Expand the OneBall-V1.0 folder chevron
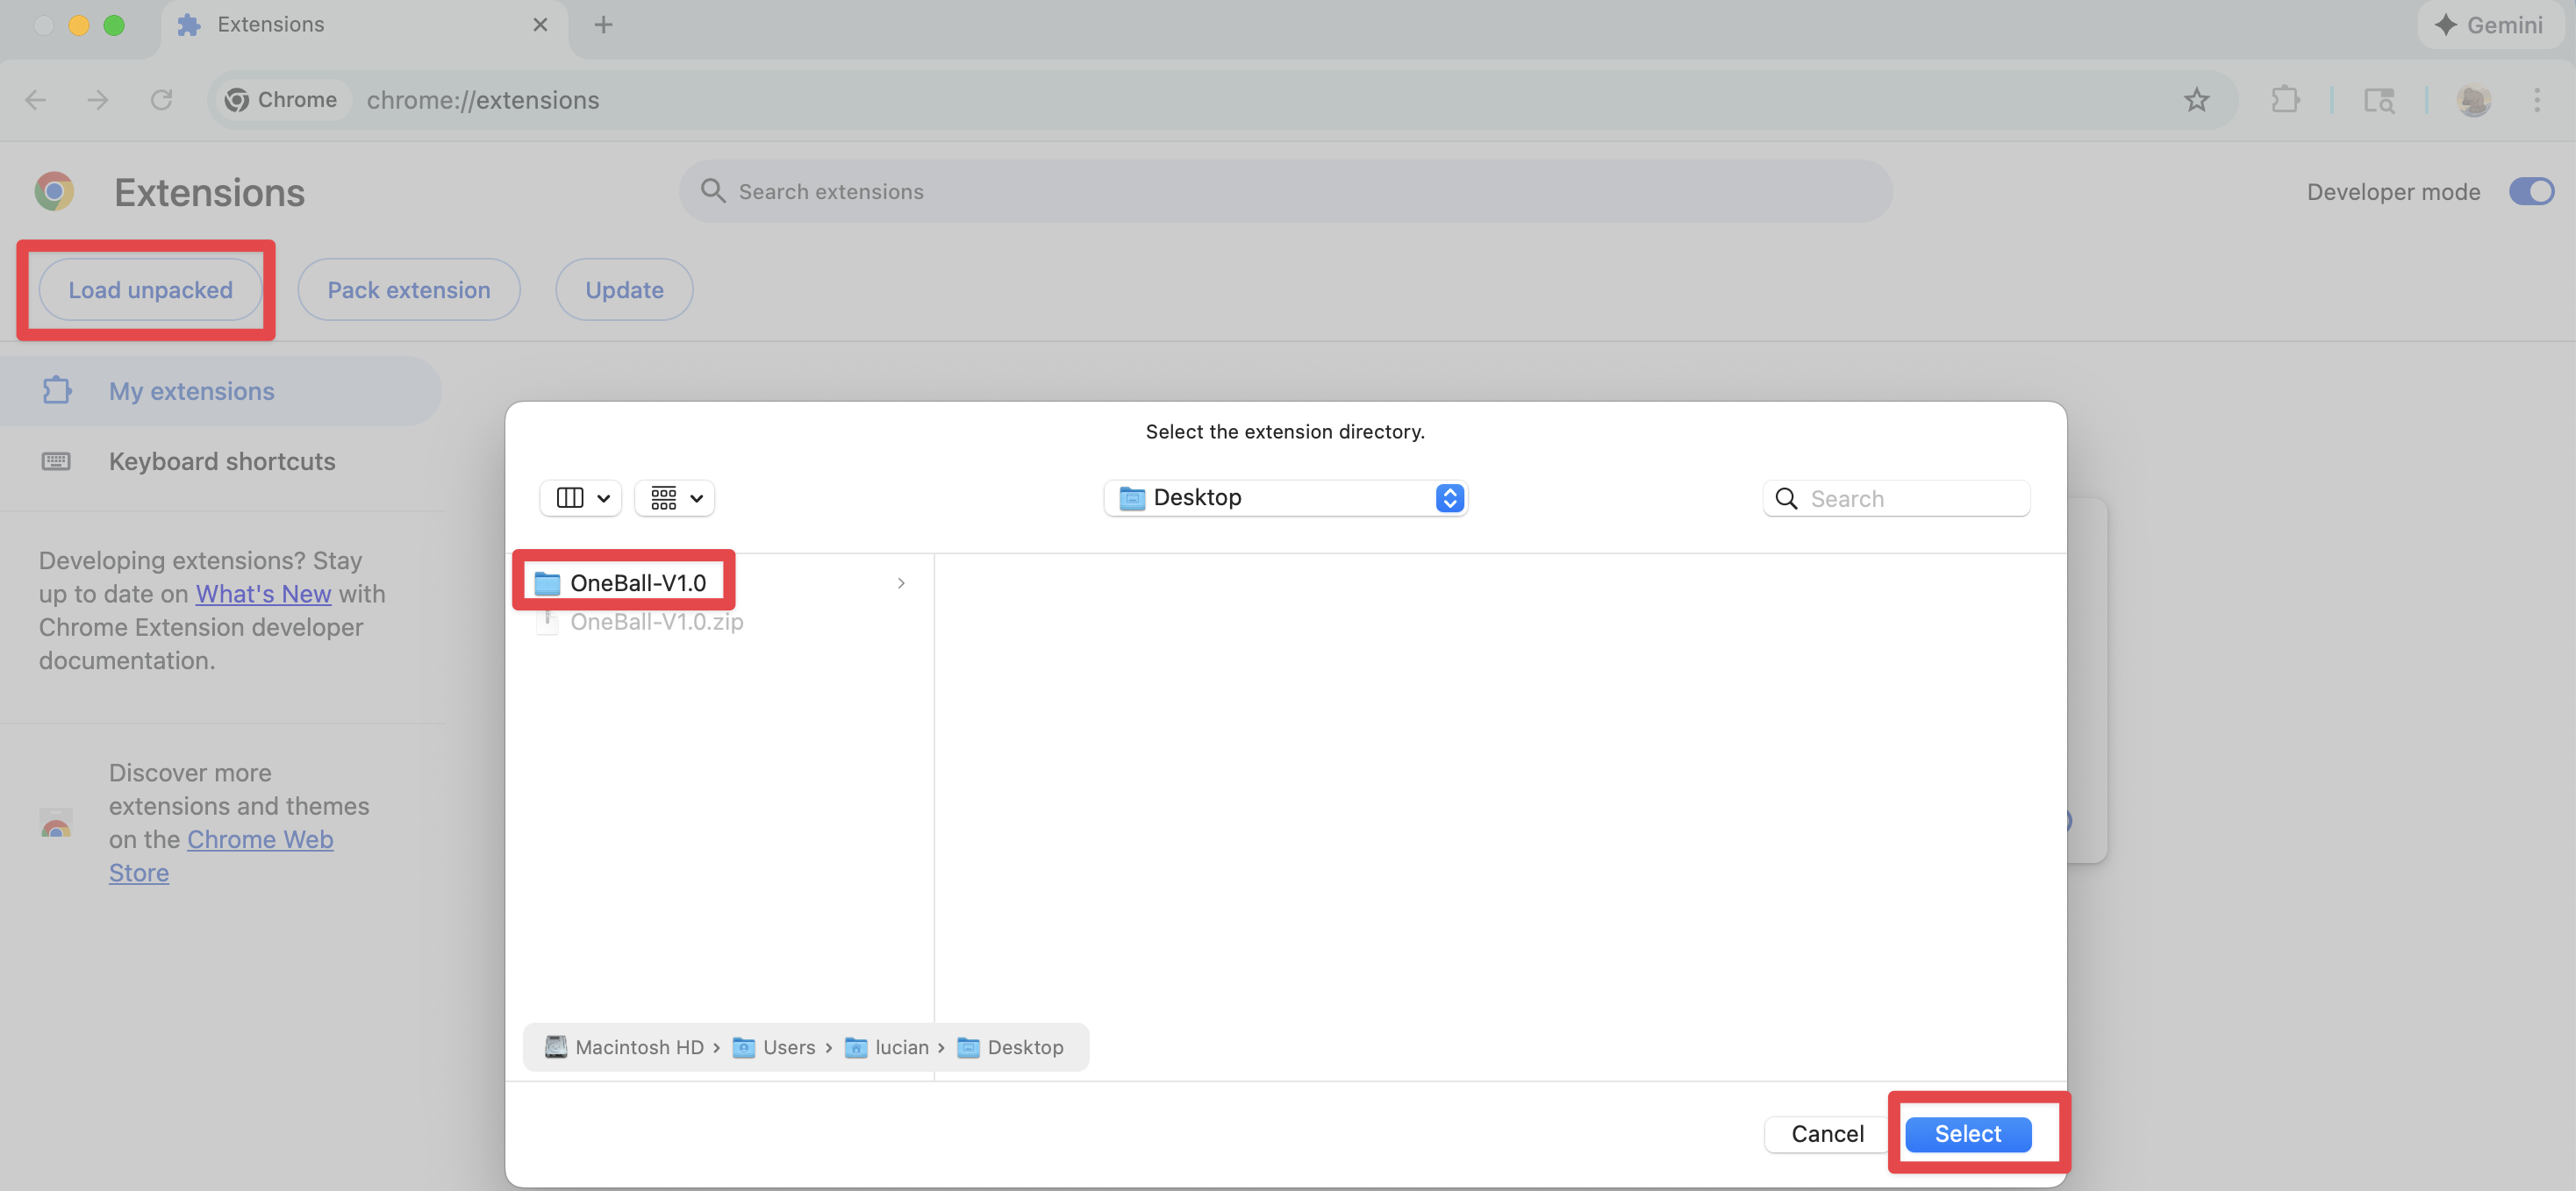 pyautogui.click(x=901, y=583)
